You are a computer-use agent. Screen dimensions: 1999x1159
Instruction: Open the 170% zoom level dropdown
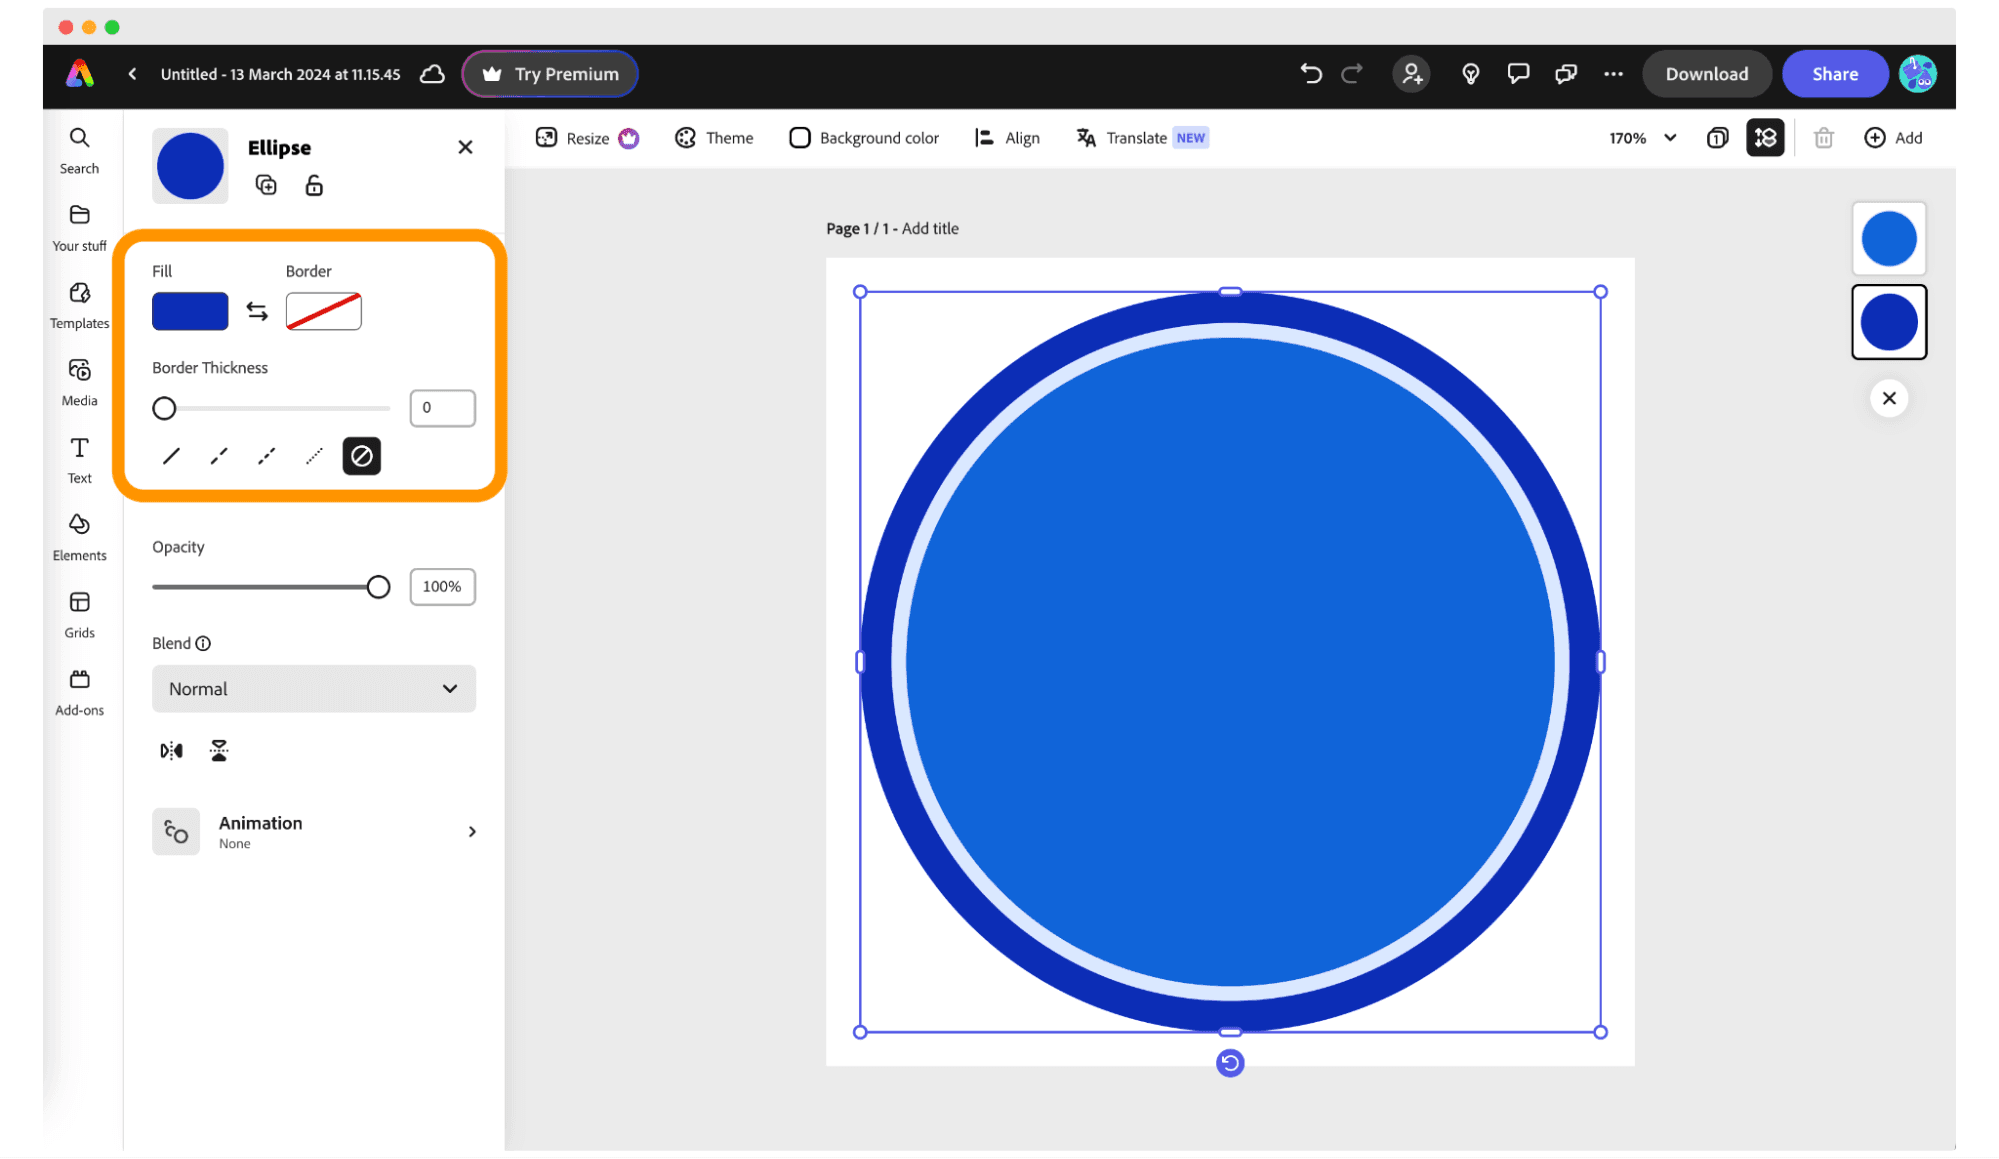pos(1642,138)
